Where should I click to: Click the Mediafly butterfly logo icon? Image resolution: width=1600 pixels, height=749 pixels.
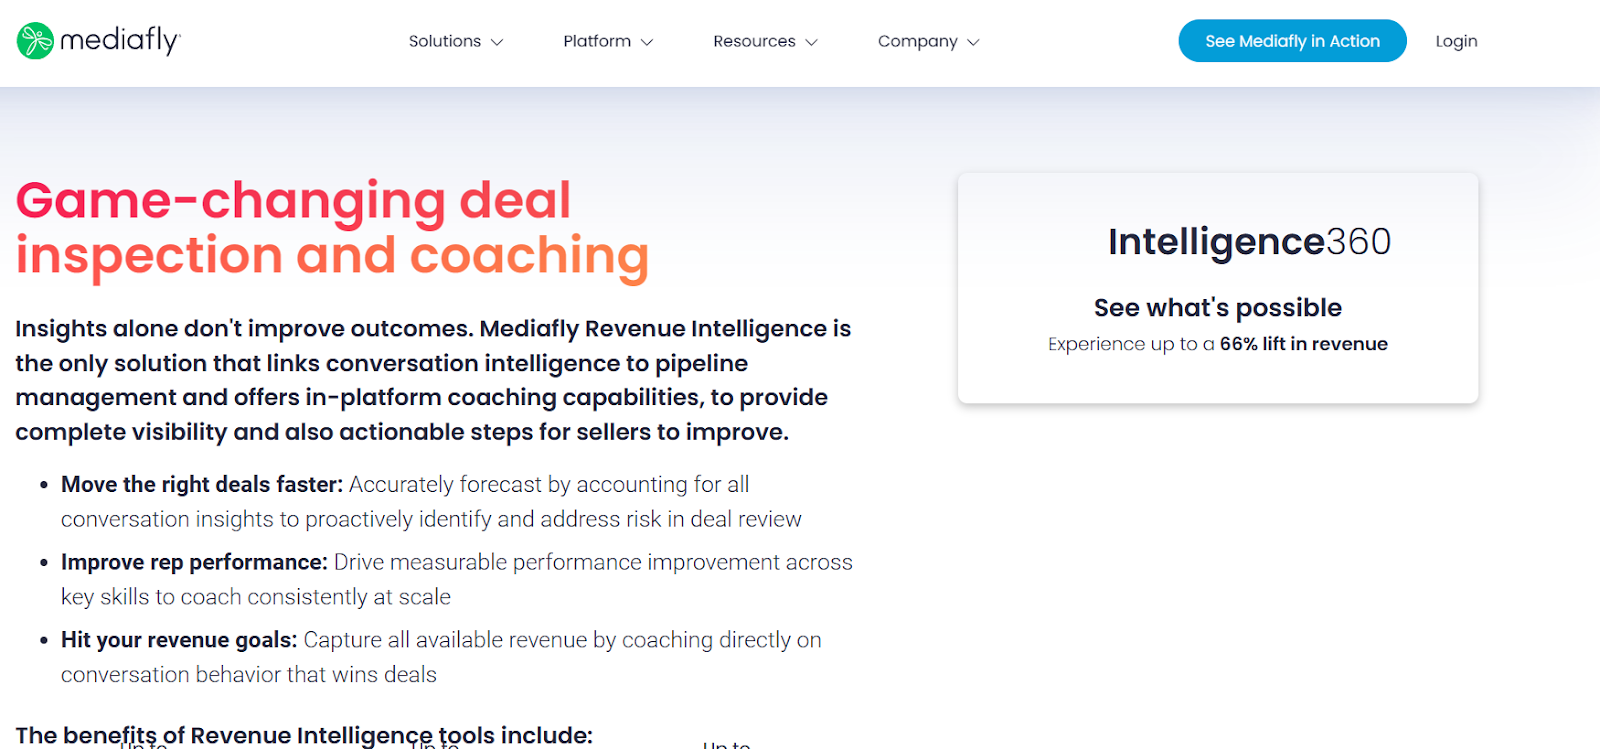(x=33, y=40)
